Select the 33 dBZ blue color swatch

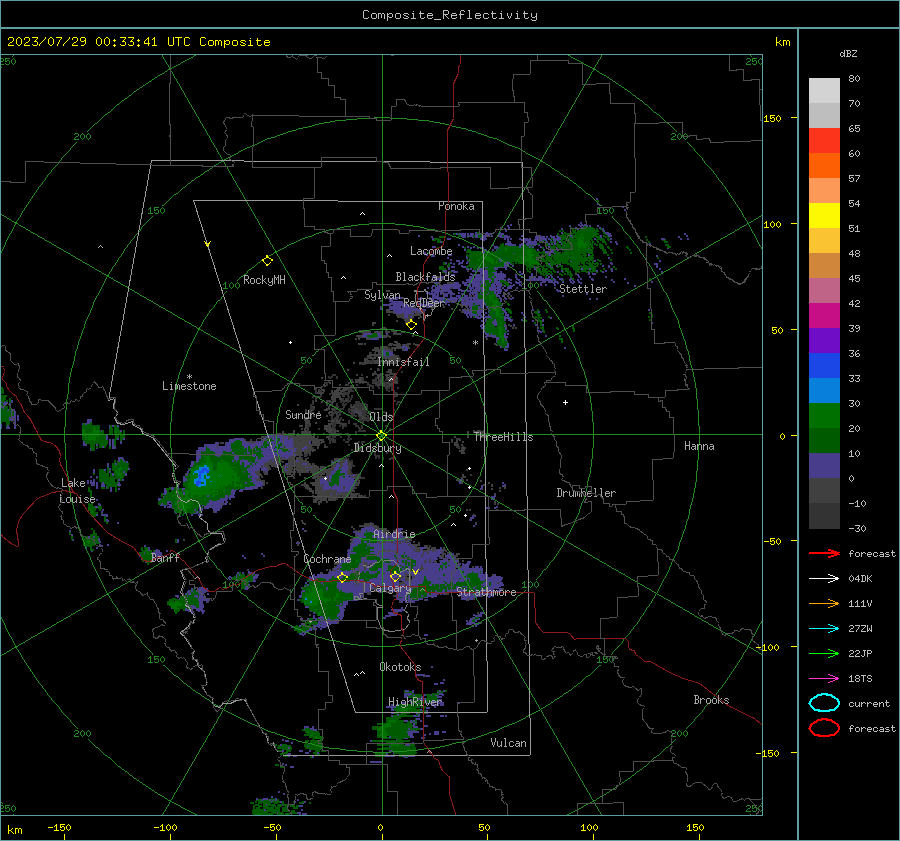(x=824, y=365)
